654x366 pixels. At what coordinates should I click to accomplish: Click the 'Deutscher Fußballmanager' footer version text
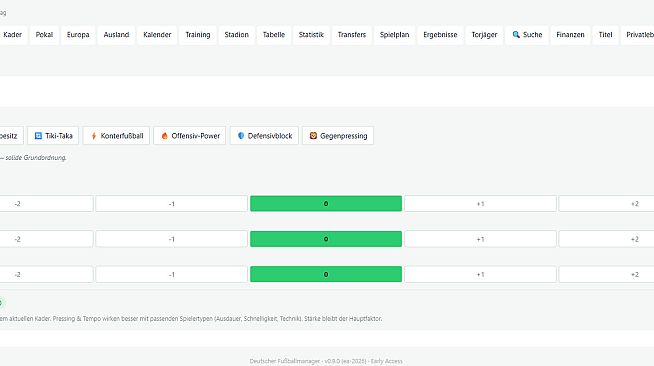(x=326, y=361)
